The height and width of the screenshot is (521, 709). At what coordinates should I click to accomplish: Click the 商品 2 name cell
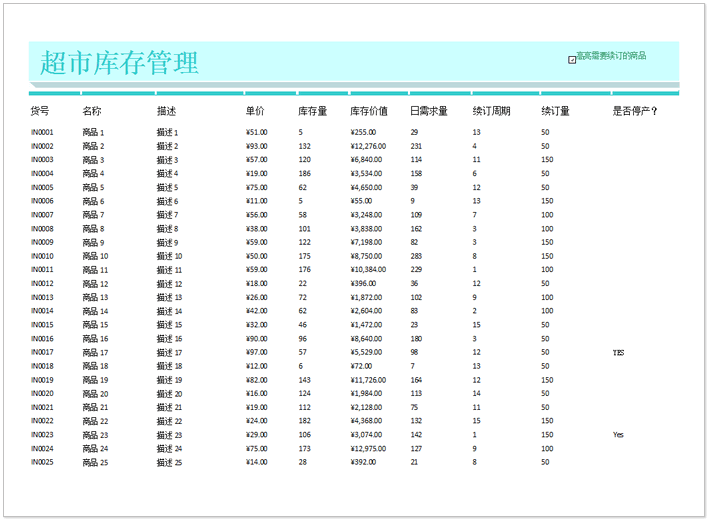(x=93, y=146)
